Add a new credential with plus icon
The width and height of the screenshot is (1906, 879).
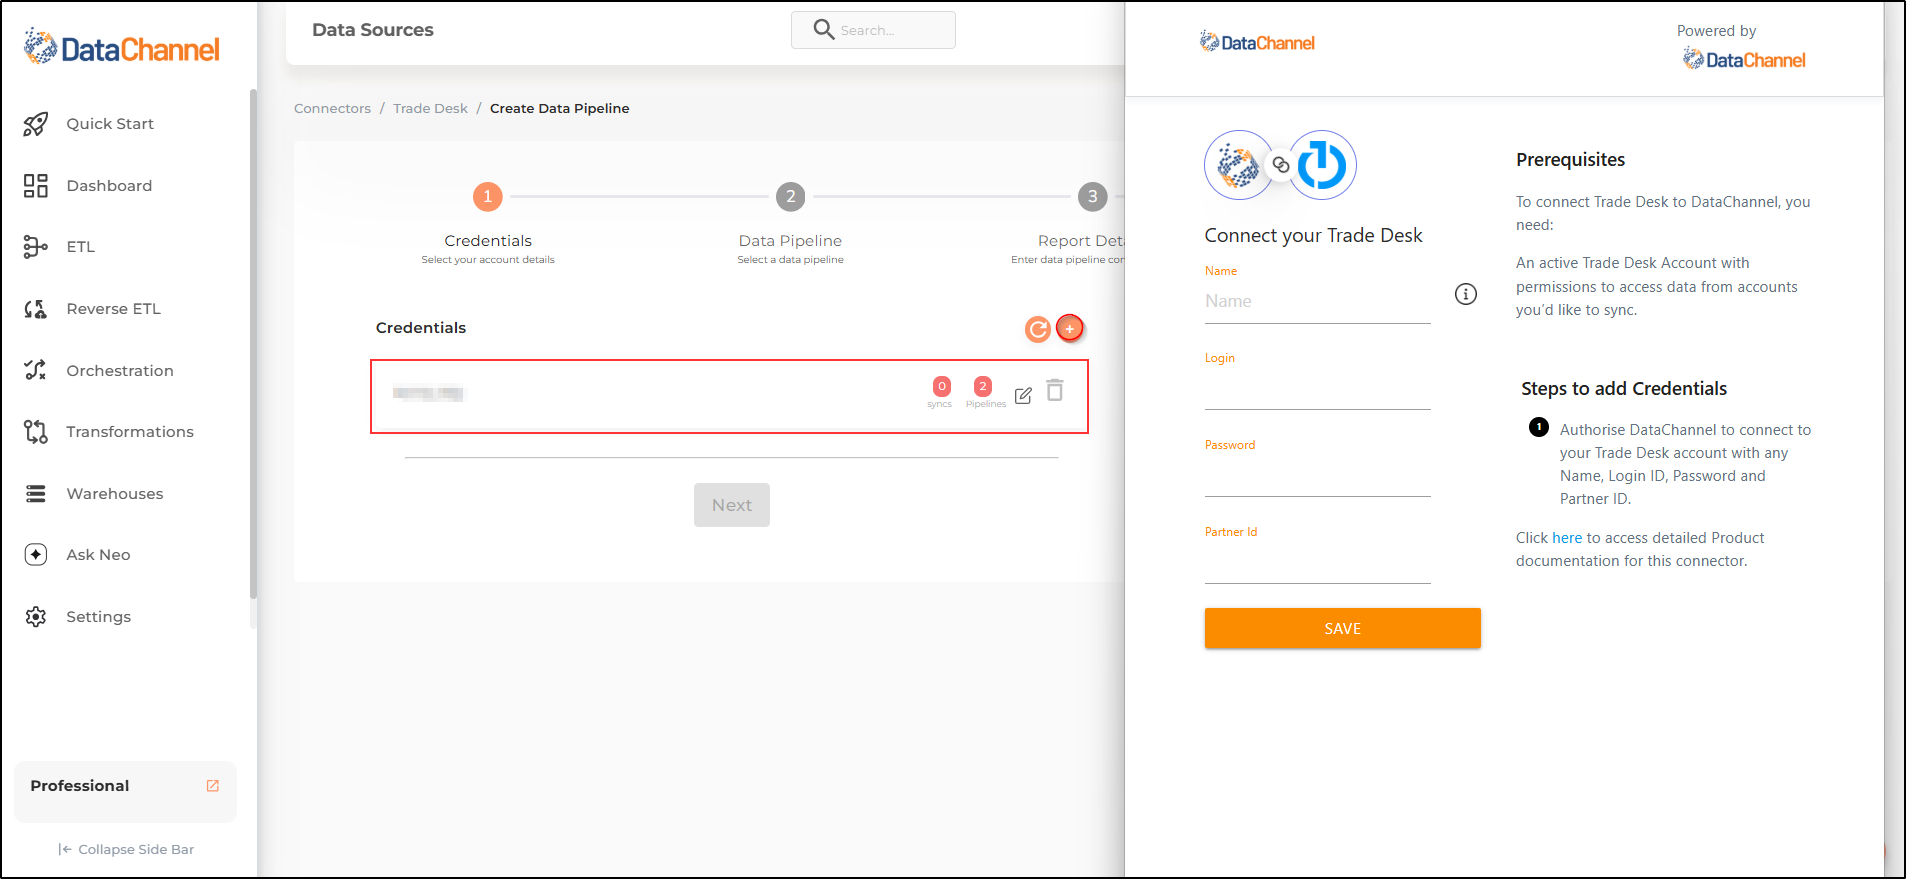[x=1070, y=328]
